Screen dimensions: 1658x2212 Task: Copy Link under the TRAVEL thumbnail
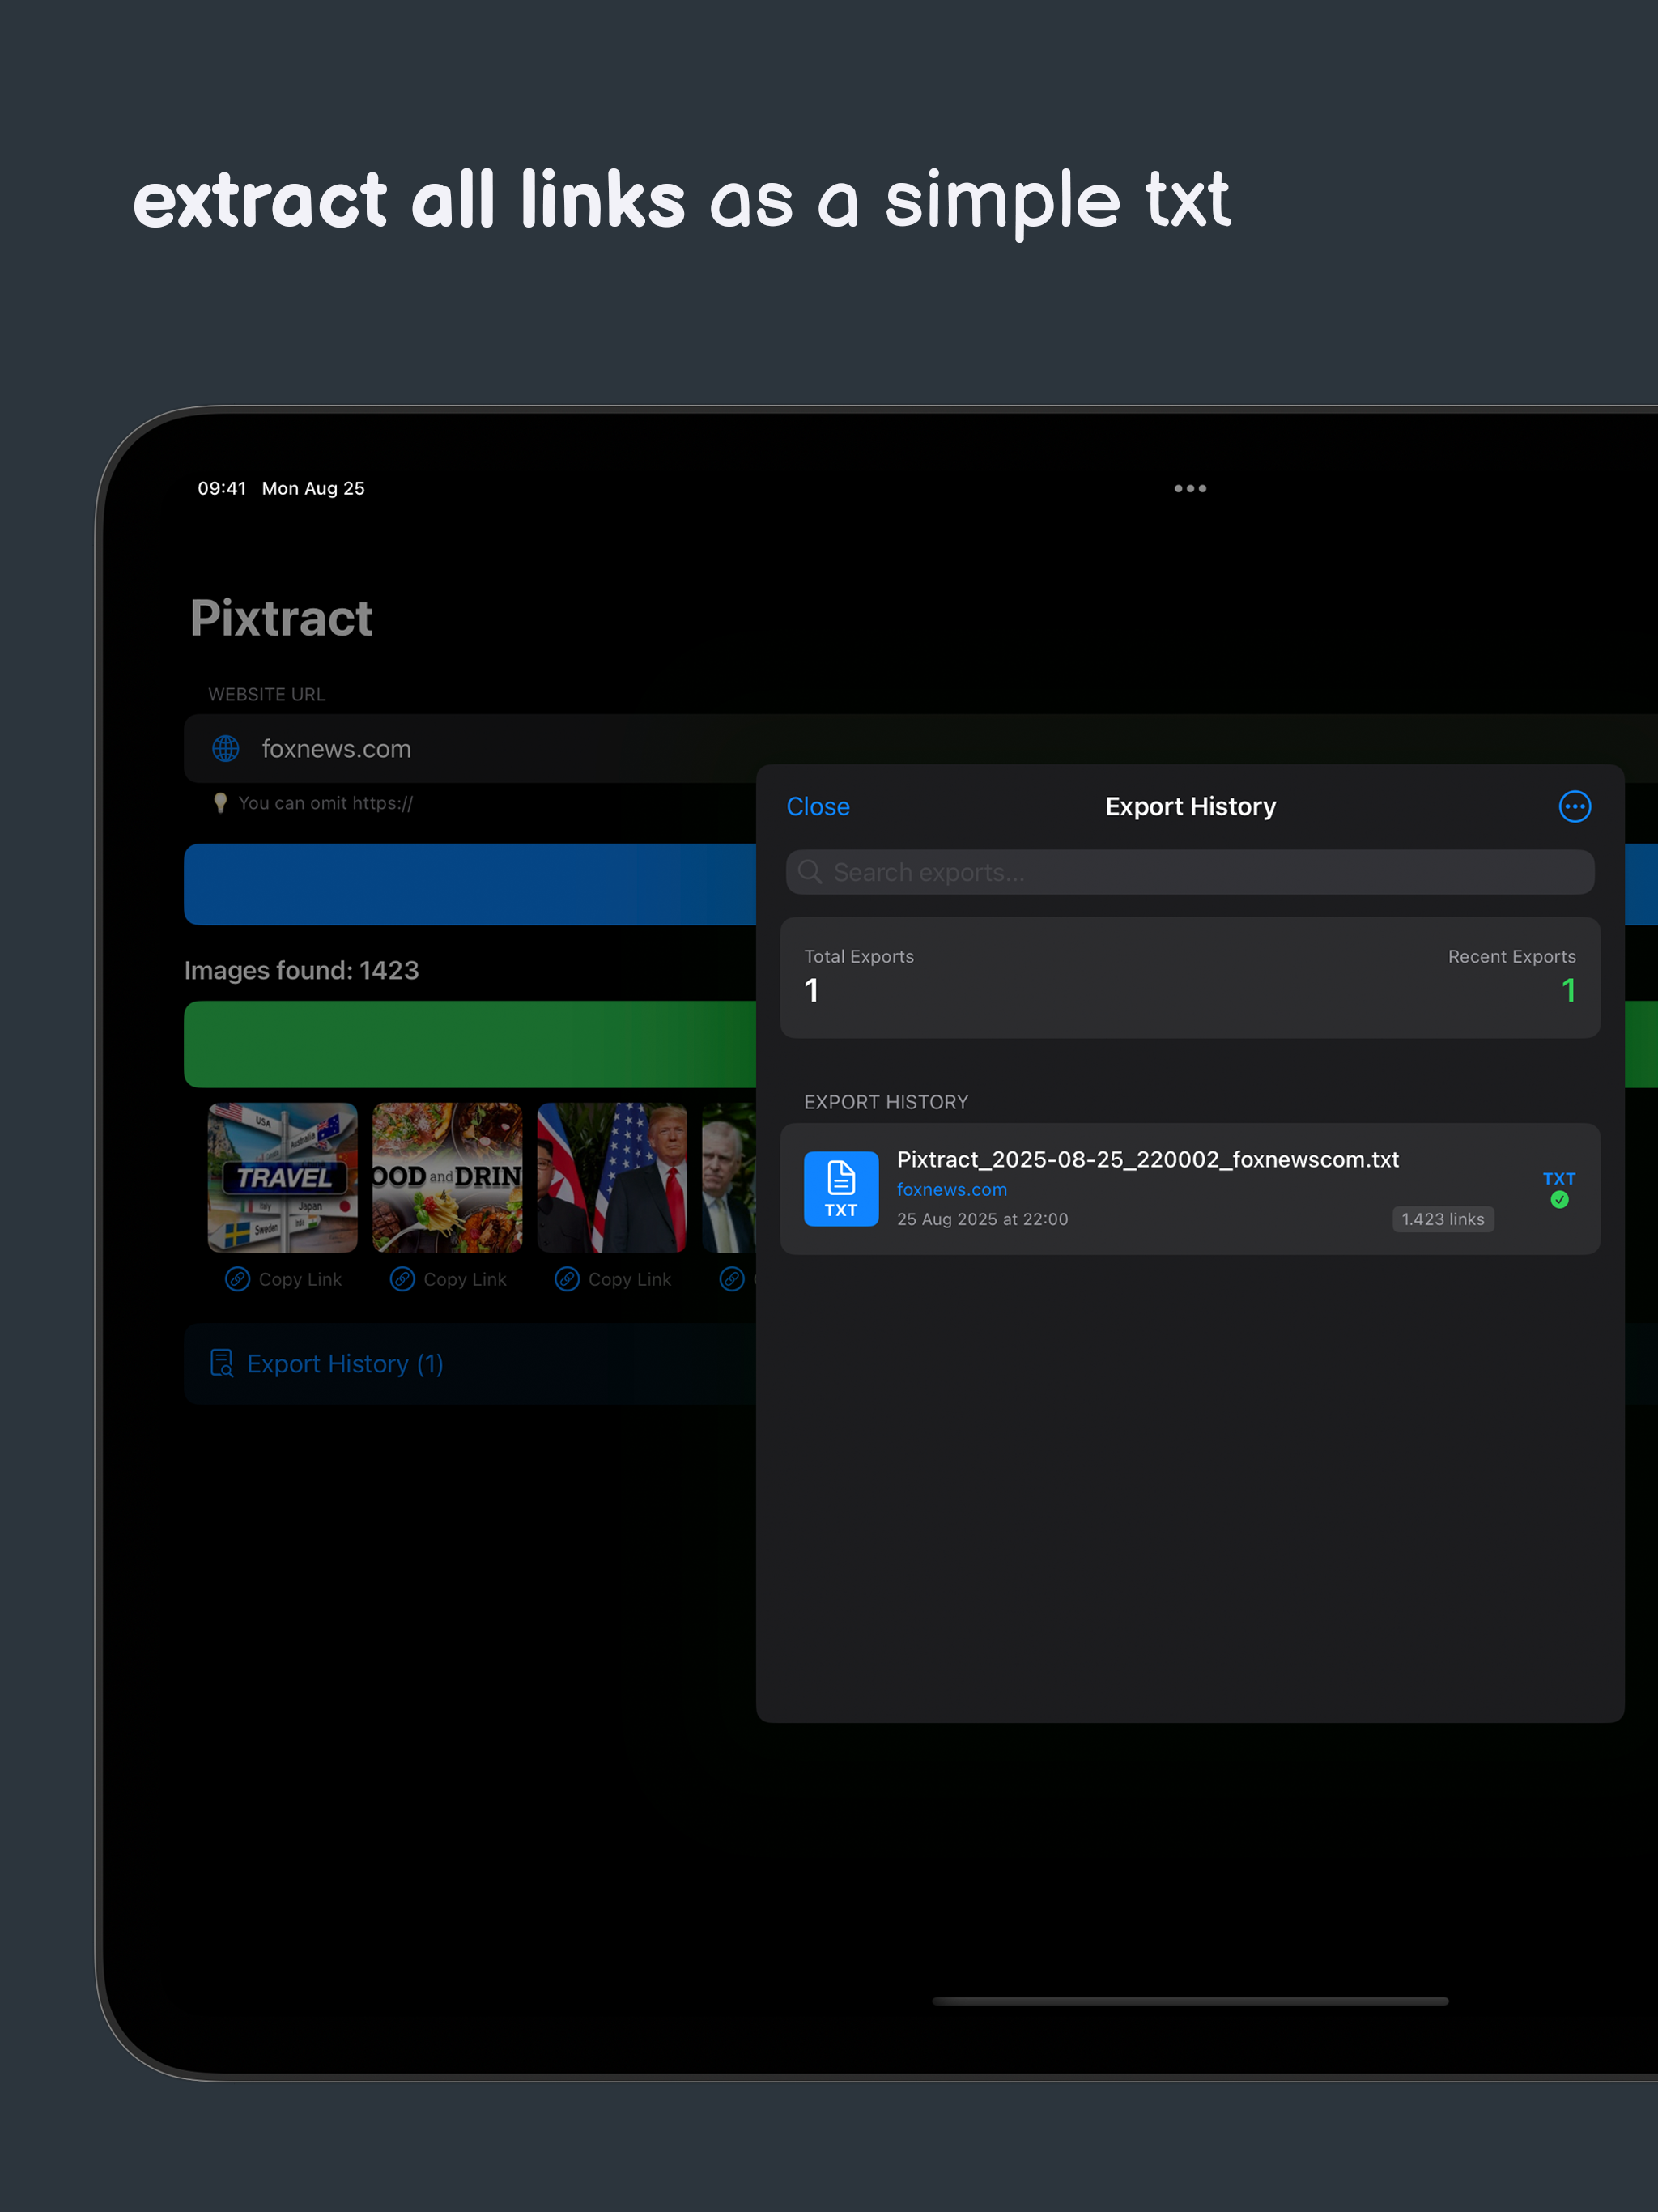[x=283, y=1279]
